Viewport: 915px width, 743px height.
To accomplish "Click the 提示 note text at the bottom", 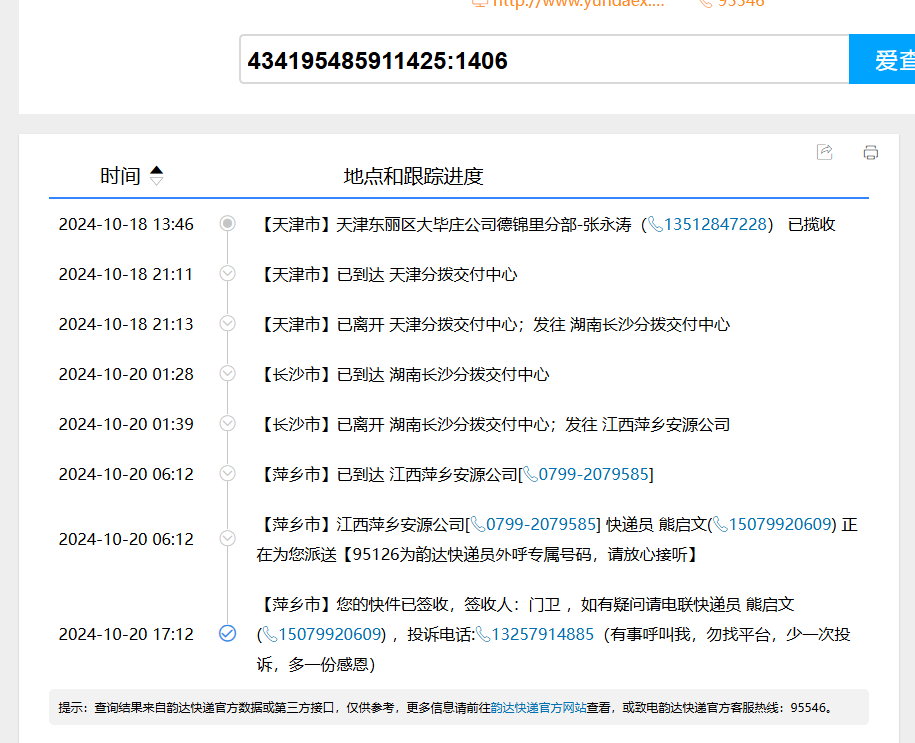I will click(446, 707).
